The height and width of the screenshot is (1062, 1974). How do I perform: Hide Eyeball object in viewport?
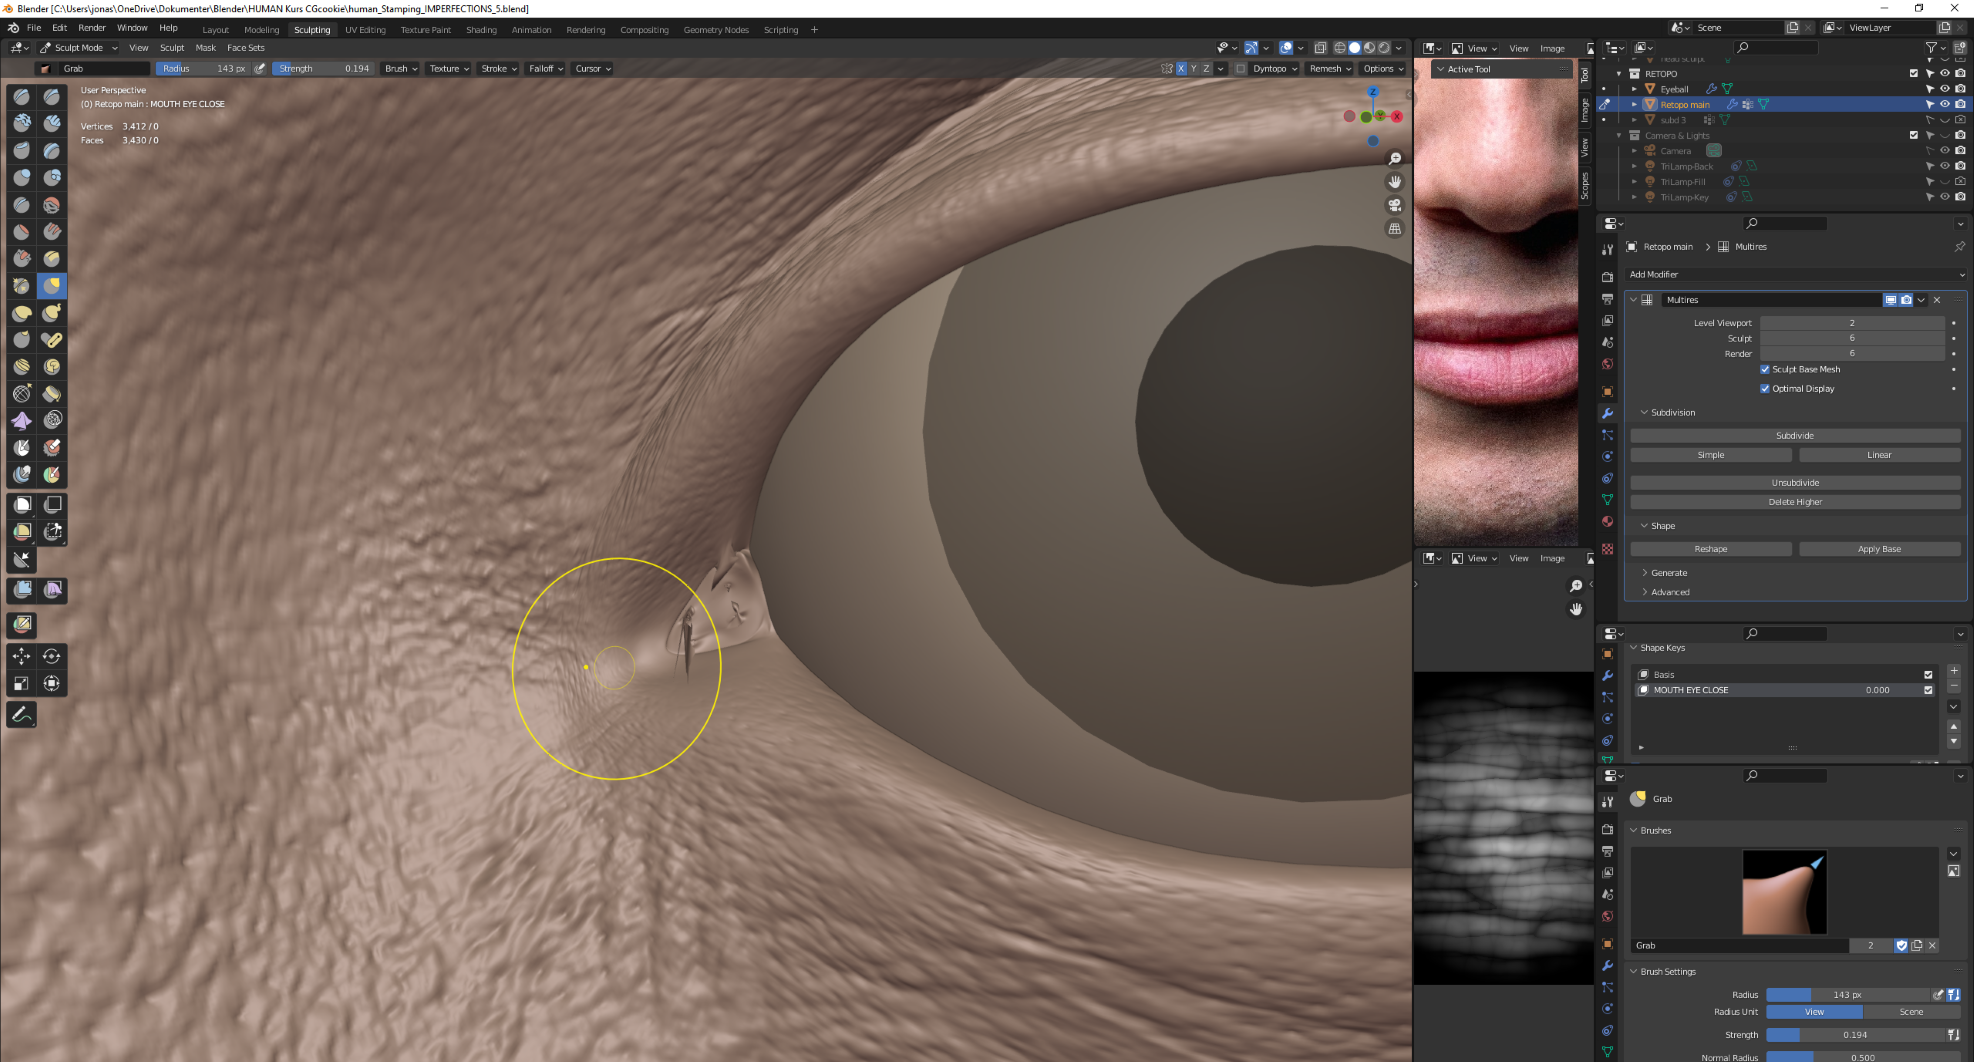click(1945, 89)
